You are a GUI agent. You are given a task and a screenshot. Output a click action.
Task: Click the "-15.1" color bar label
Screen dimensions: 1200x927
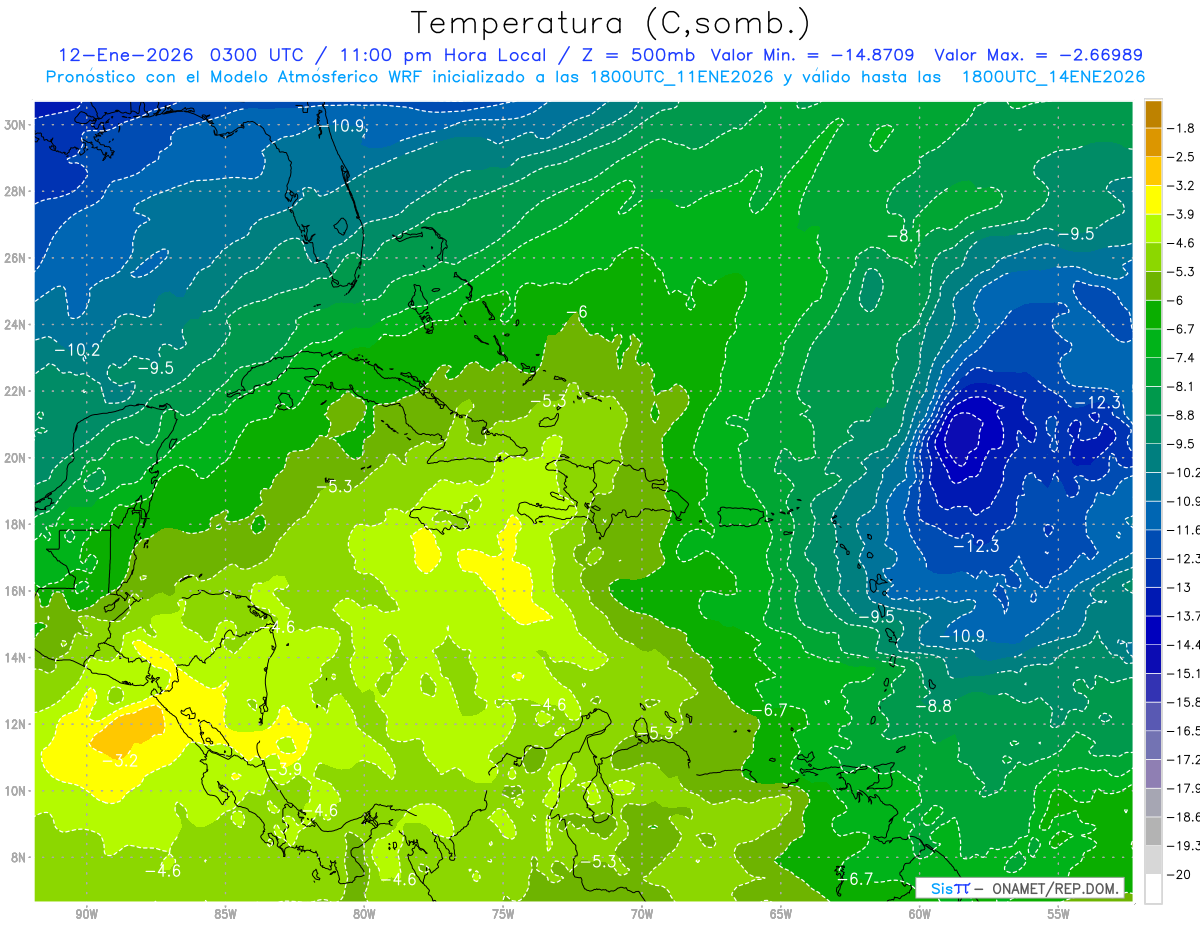pyautogui.click(x=1185, y=674)
